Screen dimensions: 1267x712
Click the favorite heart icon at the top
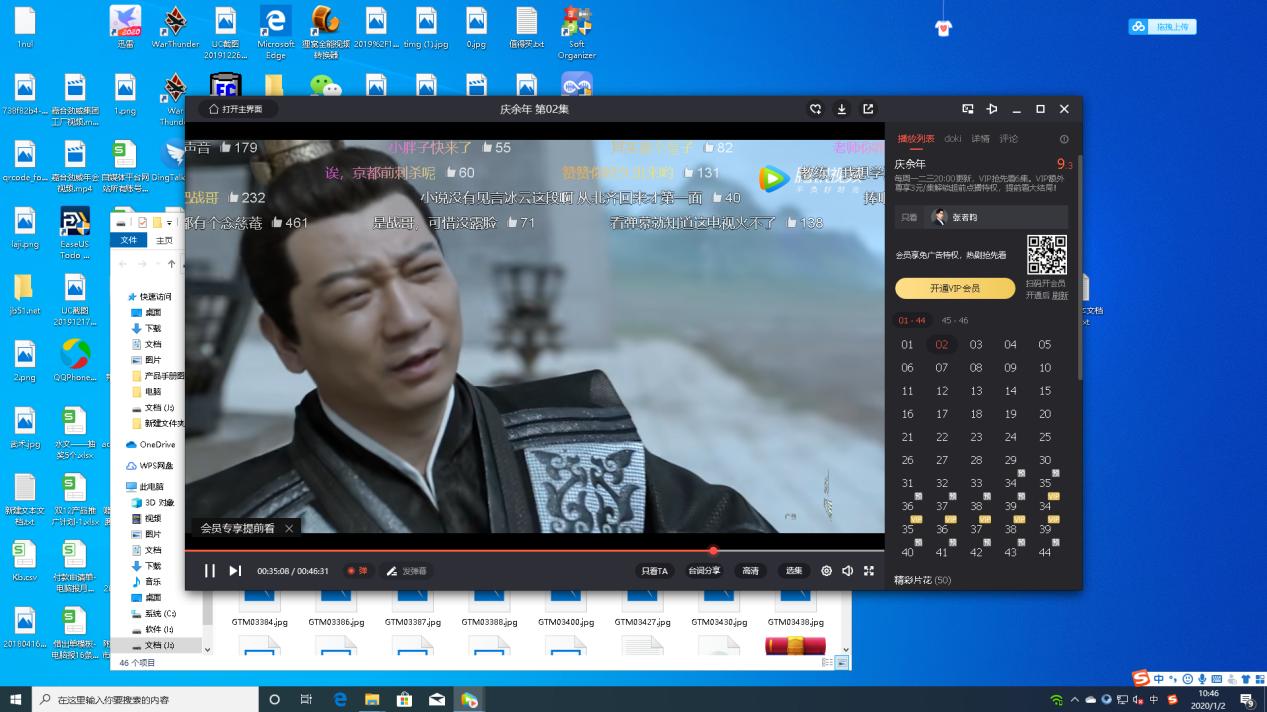tap(815, 109)
